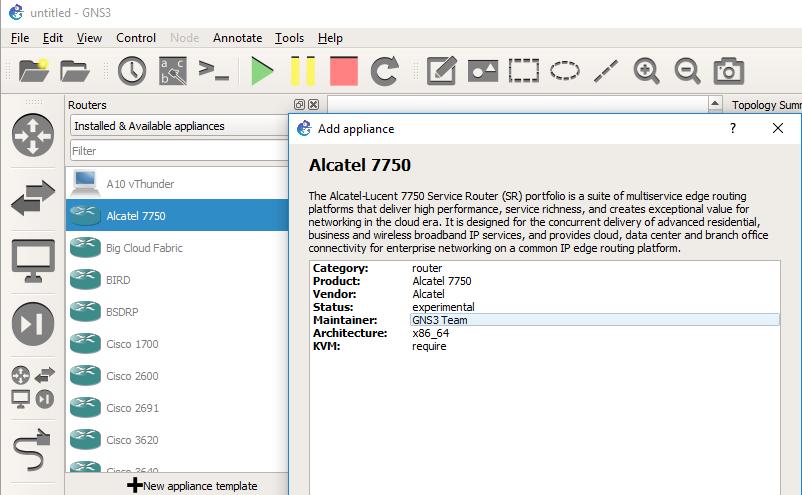The height and width of the screenshot is (495, 802).
Task: Select Big Cloud Fabric appliance
Action: pyautogui.click(x=177, y=248)
